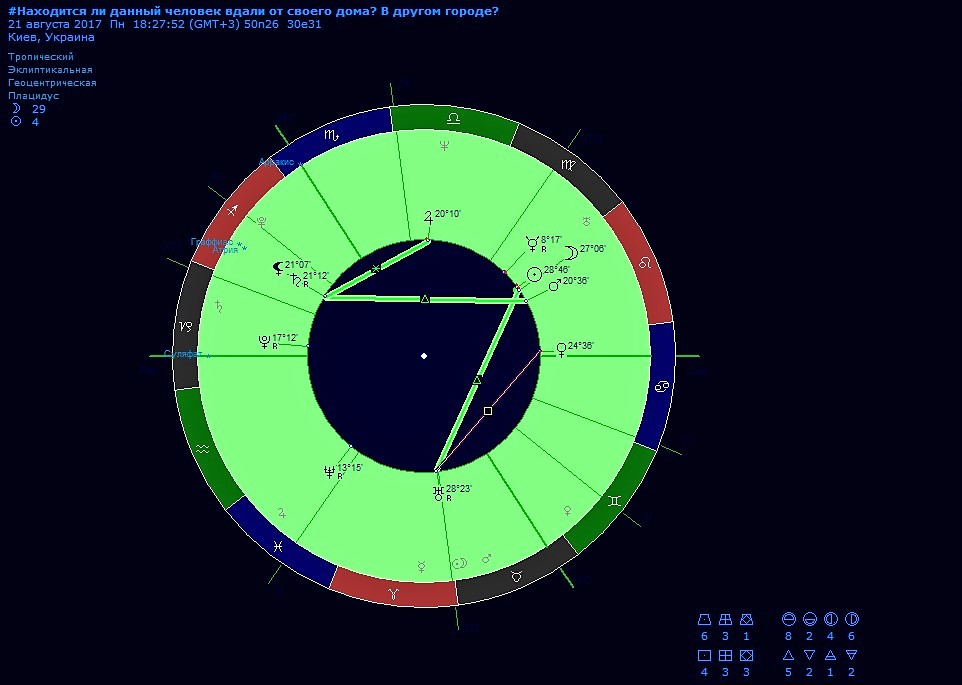The height and width of the screenshot is (685, 962).
Task: Click the small Venus ruler glyph near Gemini
Action: click(568, 511)
